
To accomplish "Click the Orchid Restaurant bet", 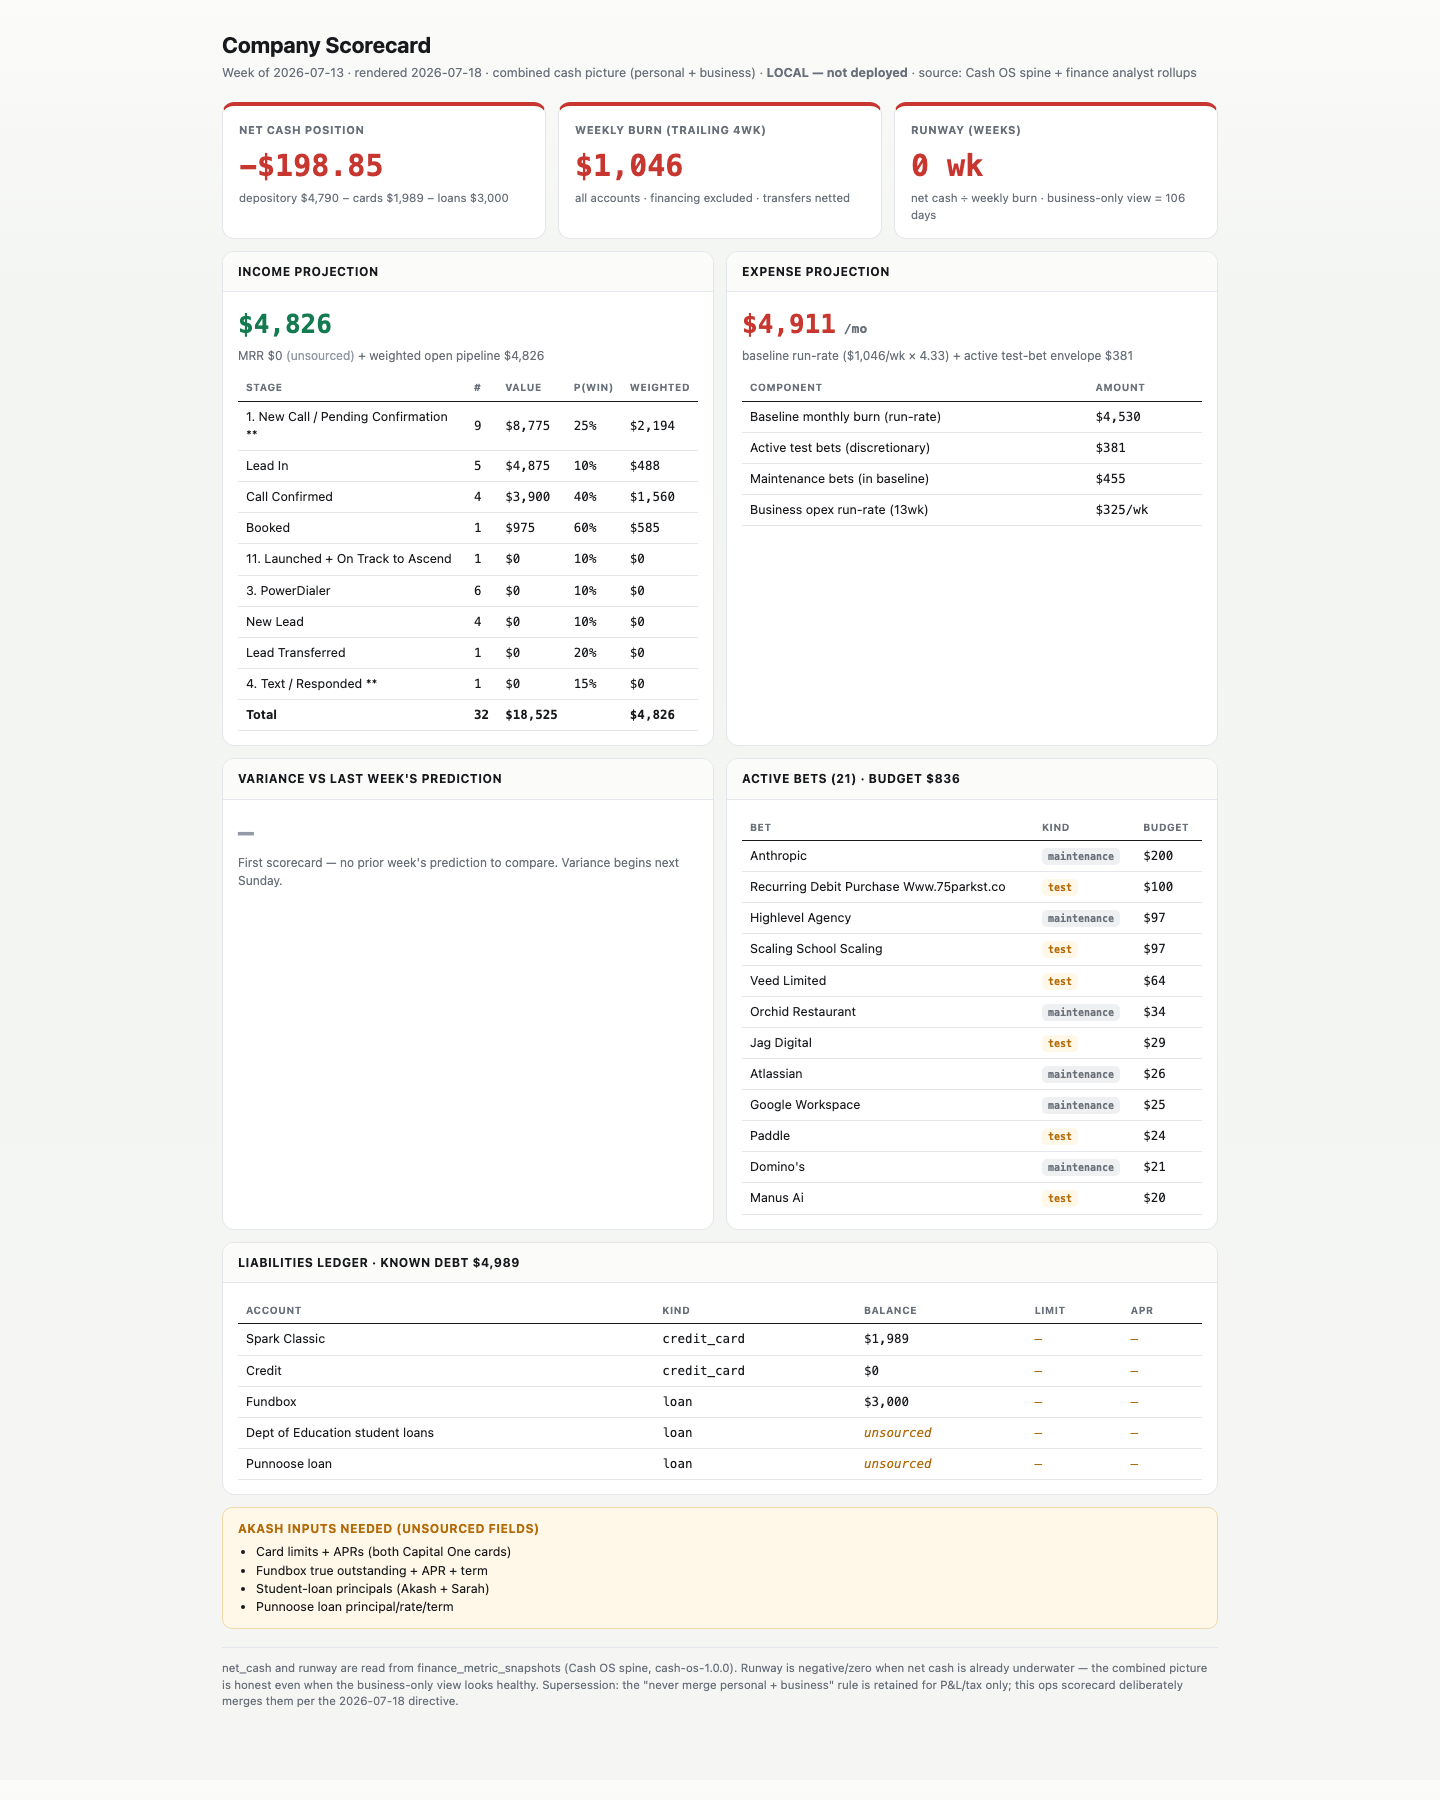I will pos(803,1012).
